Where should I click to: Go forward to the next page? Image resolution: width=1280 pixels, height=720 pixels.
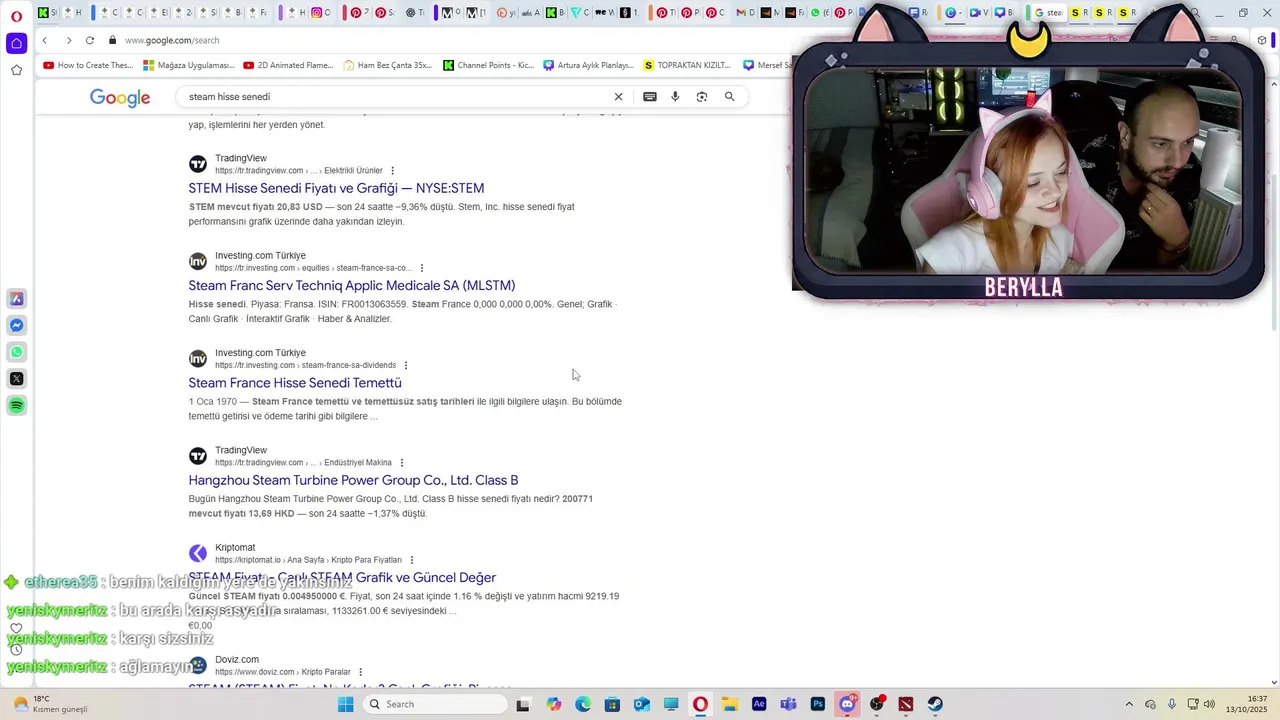[69, 40]
